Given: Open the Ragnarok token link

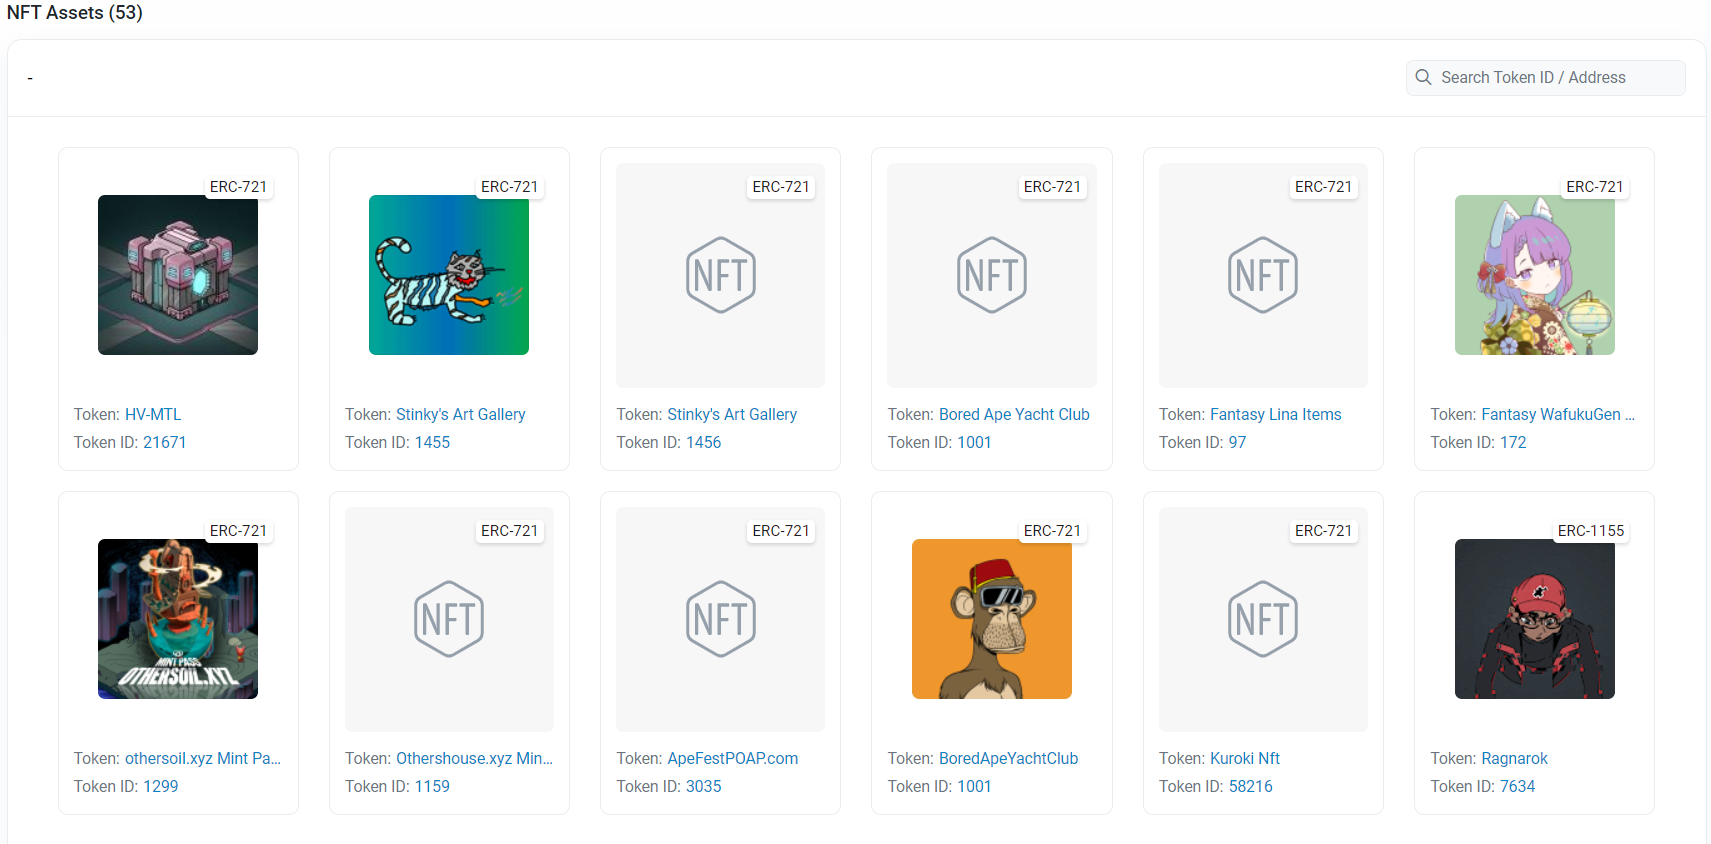Looking at the screenshot, I should coord(1514,758).
